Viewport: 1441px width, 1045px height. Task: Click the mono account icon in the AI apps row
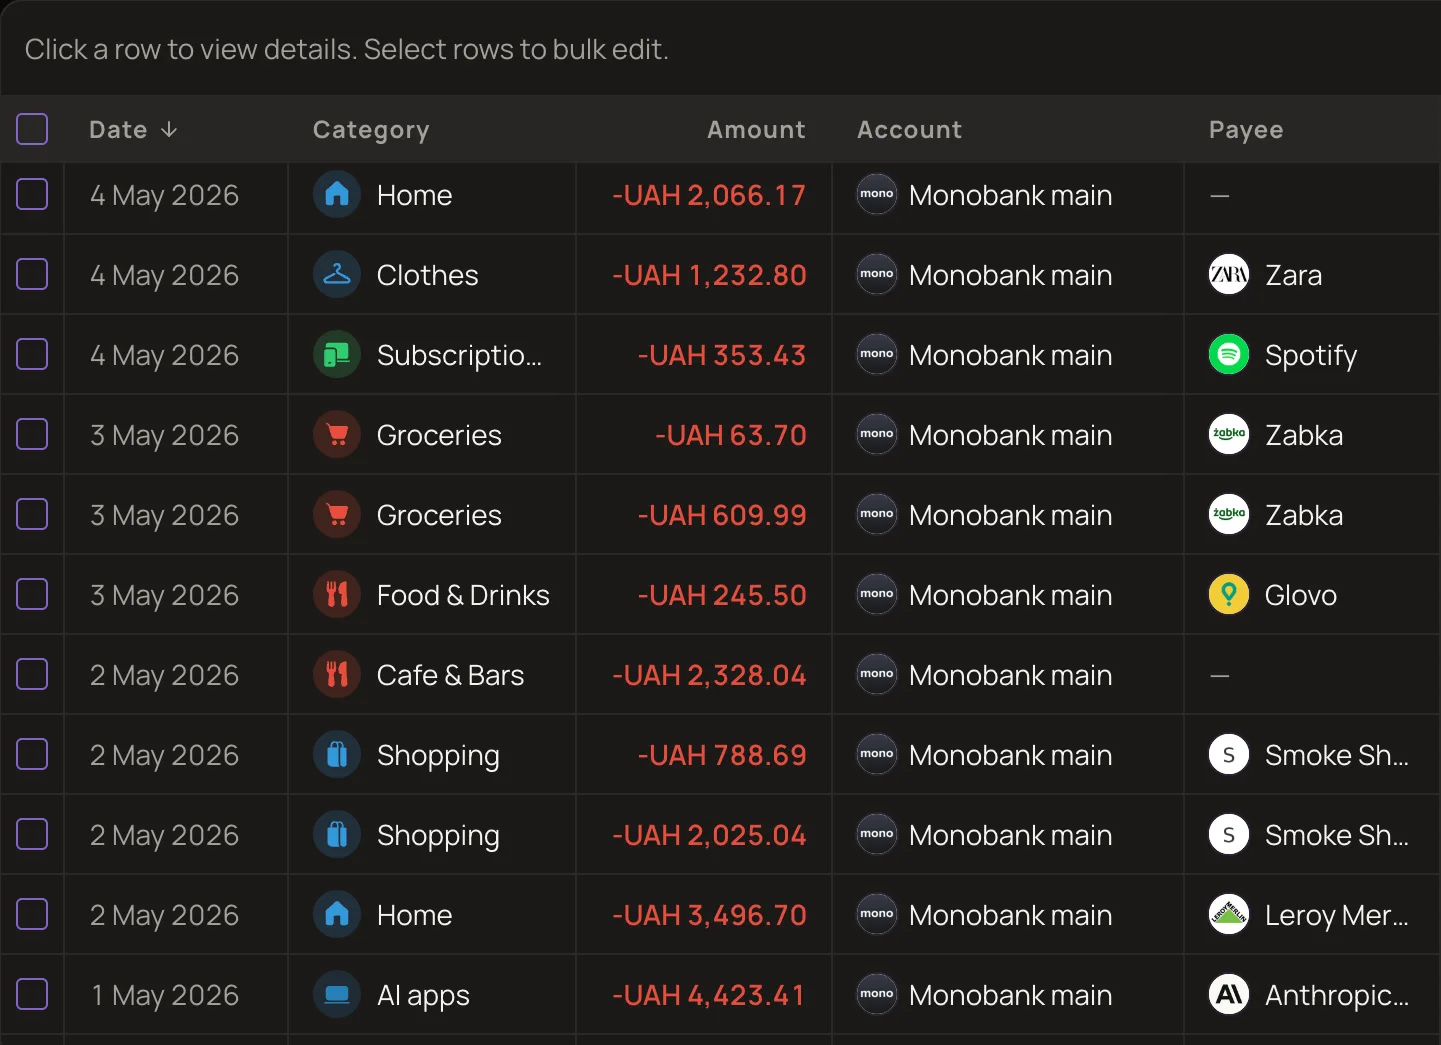tap(877, 994)
